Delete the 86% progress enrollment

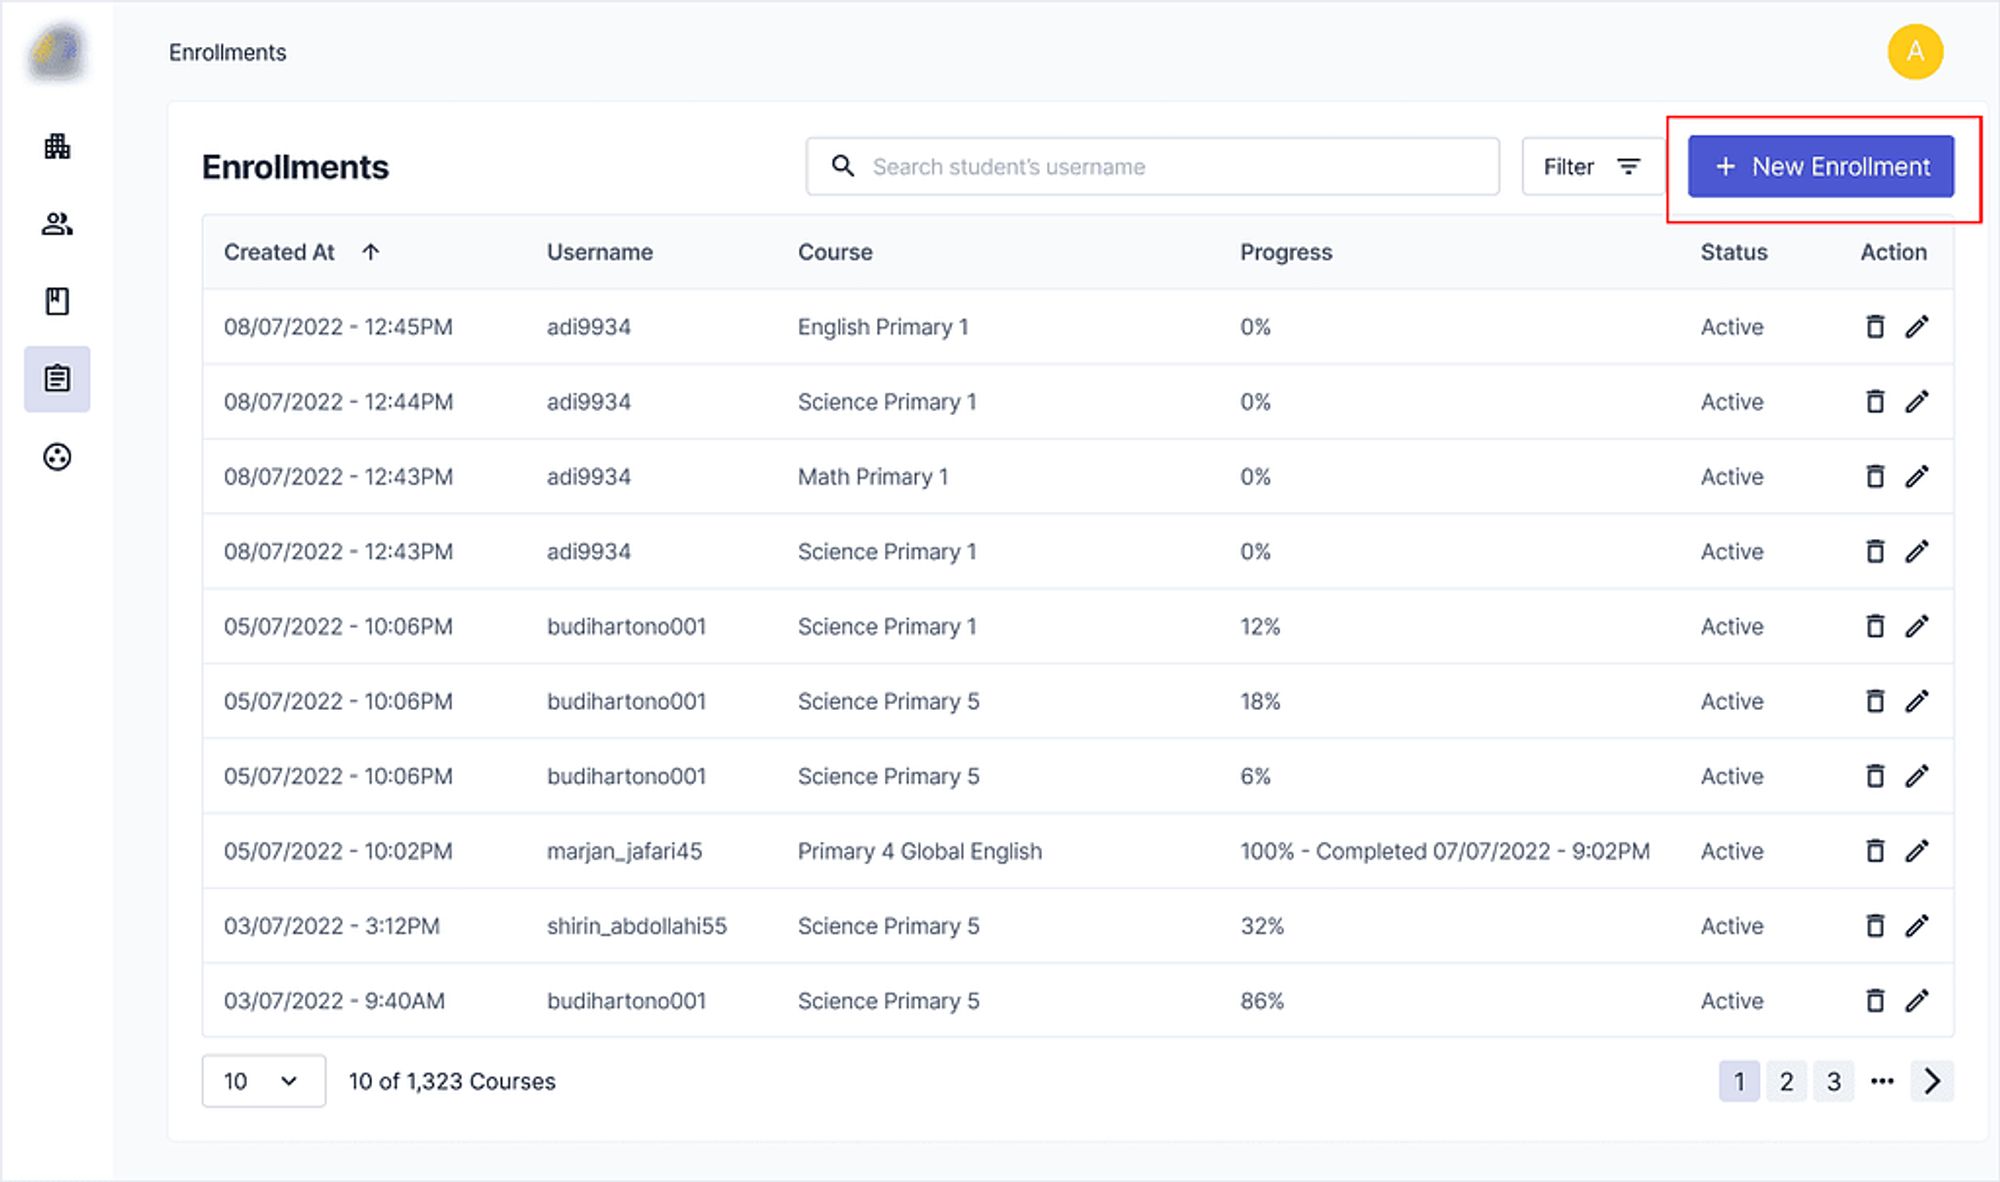pyautogui.click(x=1875, y=1001)
